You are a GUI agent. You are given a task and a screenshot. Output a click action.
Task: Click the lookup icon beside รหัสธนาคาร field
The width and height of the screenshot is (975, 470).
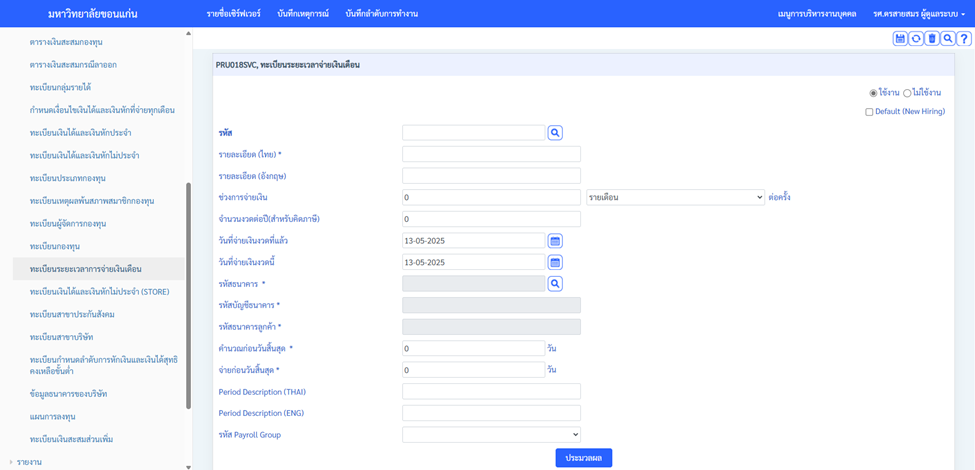[555, 284]
